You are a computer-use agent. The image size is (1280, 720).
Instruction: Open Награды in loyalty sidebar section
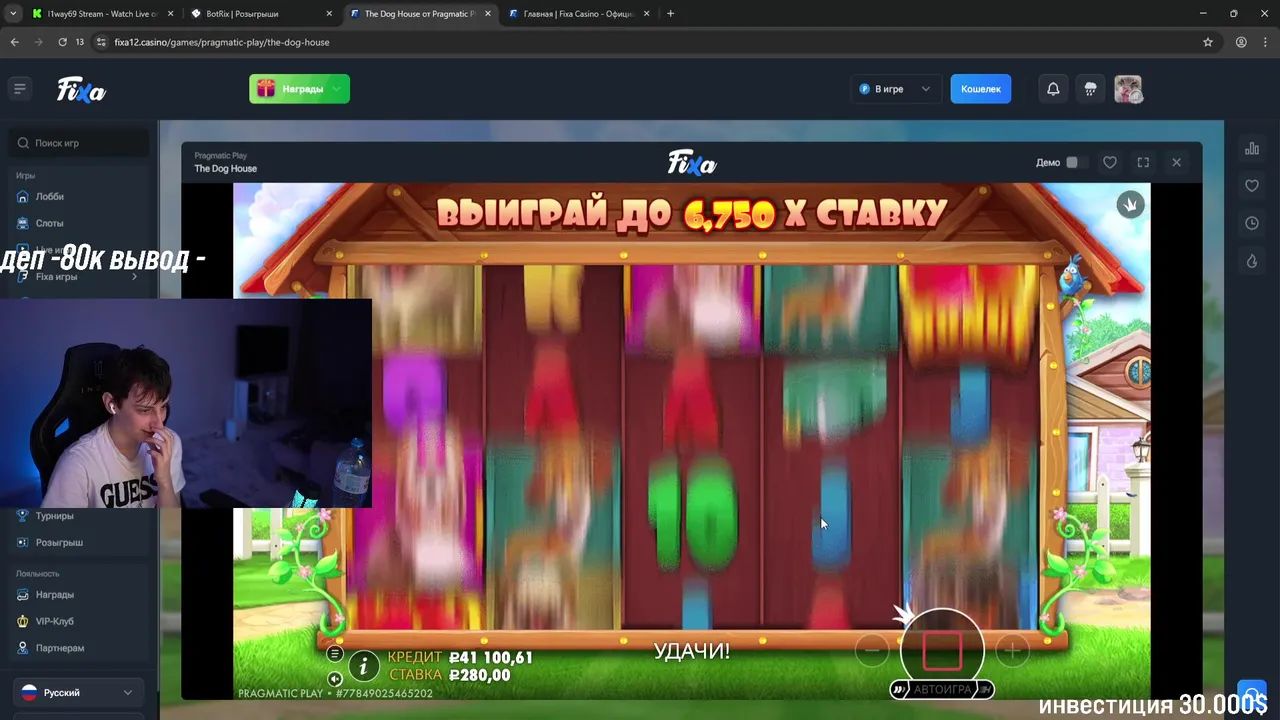click(54, 595)
